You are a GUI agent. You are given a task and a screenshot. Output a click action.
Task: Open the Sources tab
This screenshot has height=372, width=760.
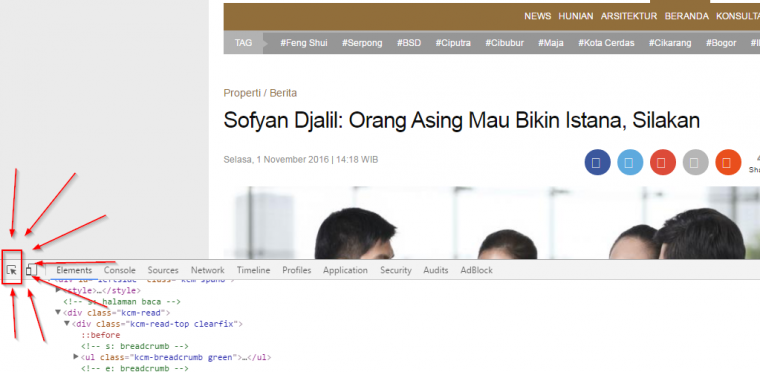tap(163, 270)
